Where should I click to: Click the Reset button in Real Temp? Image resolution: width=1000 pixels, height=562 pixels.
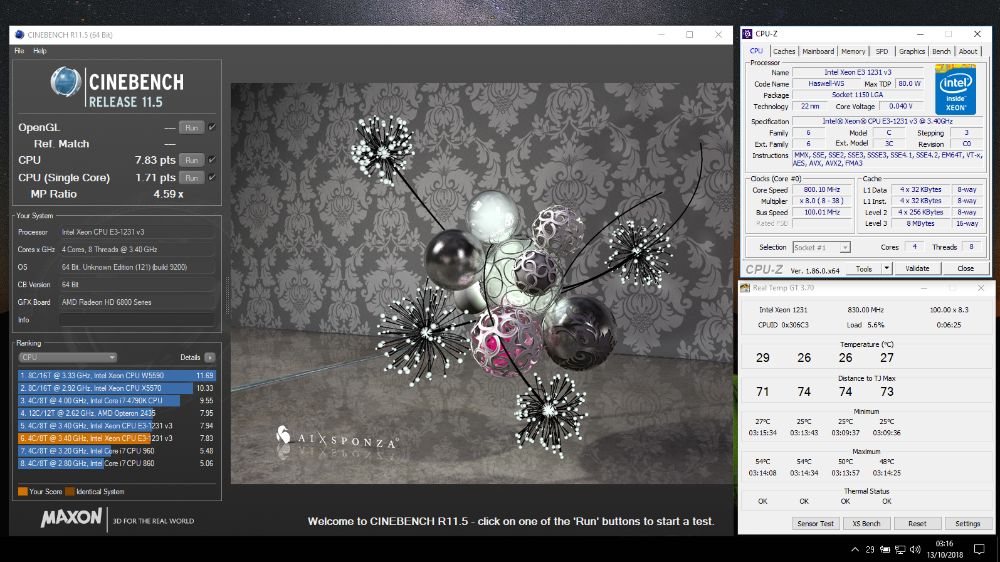pyautogui.click(x=917, y=524)
